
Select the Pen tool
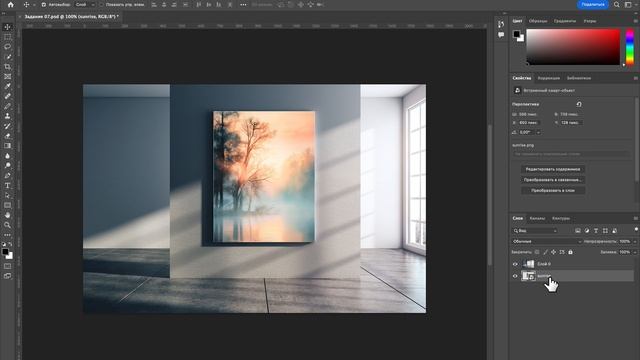[x=7, y=176]
